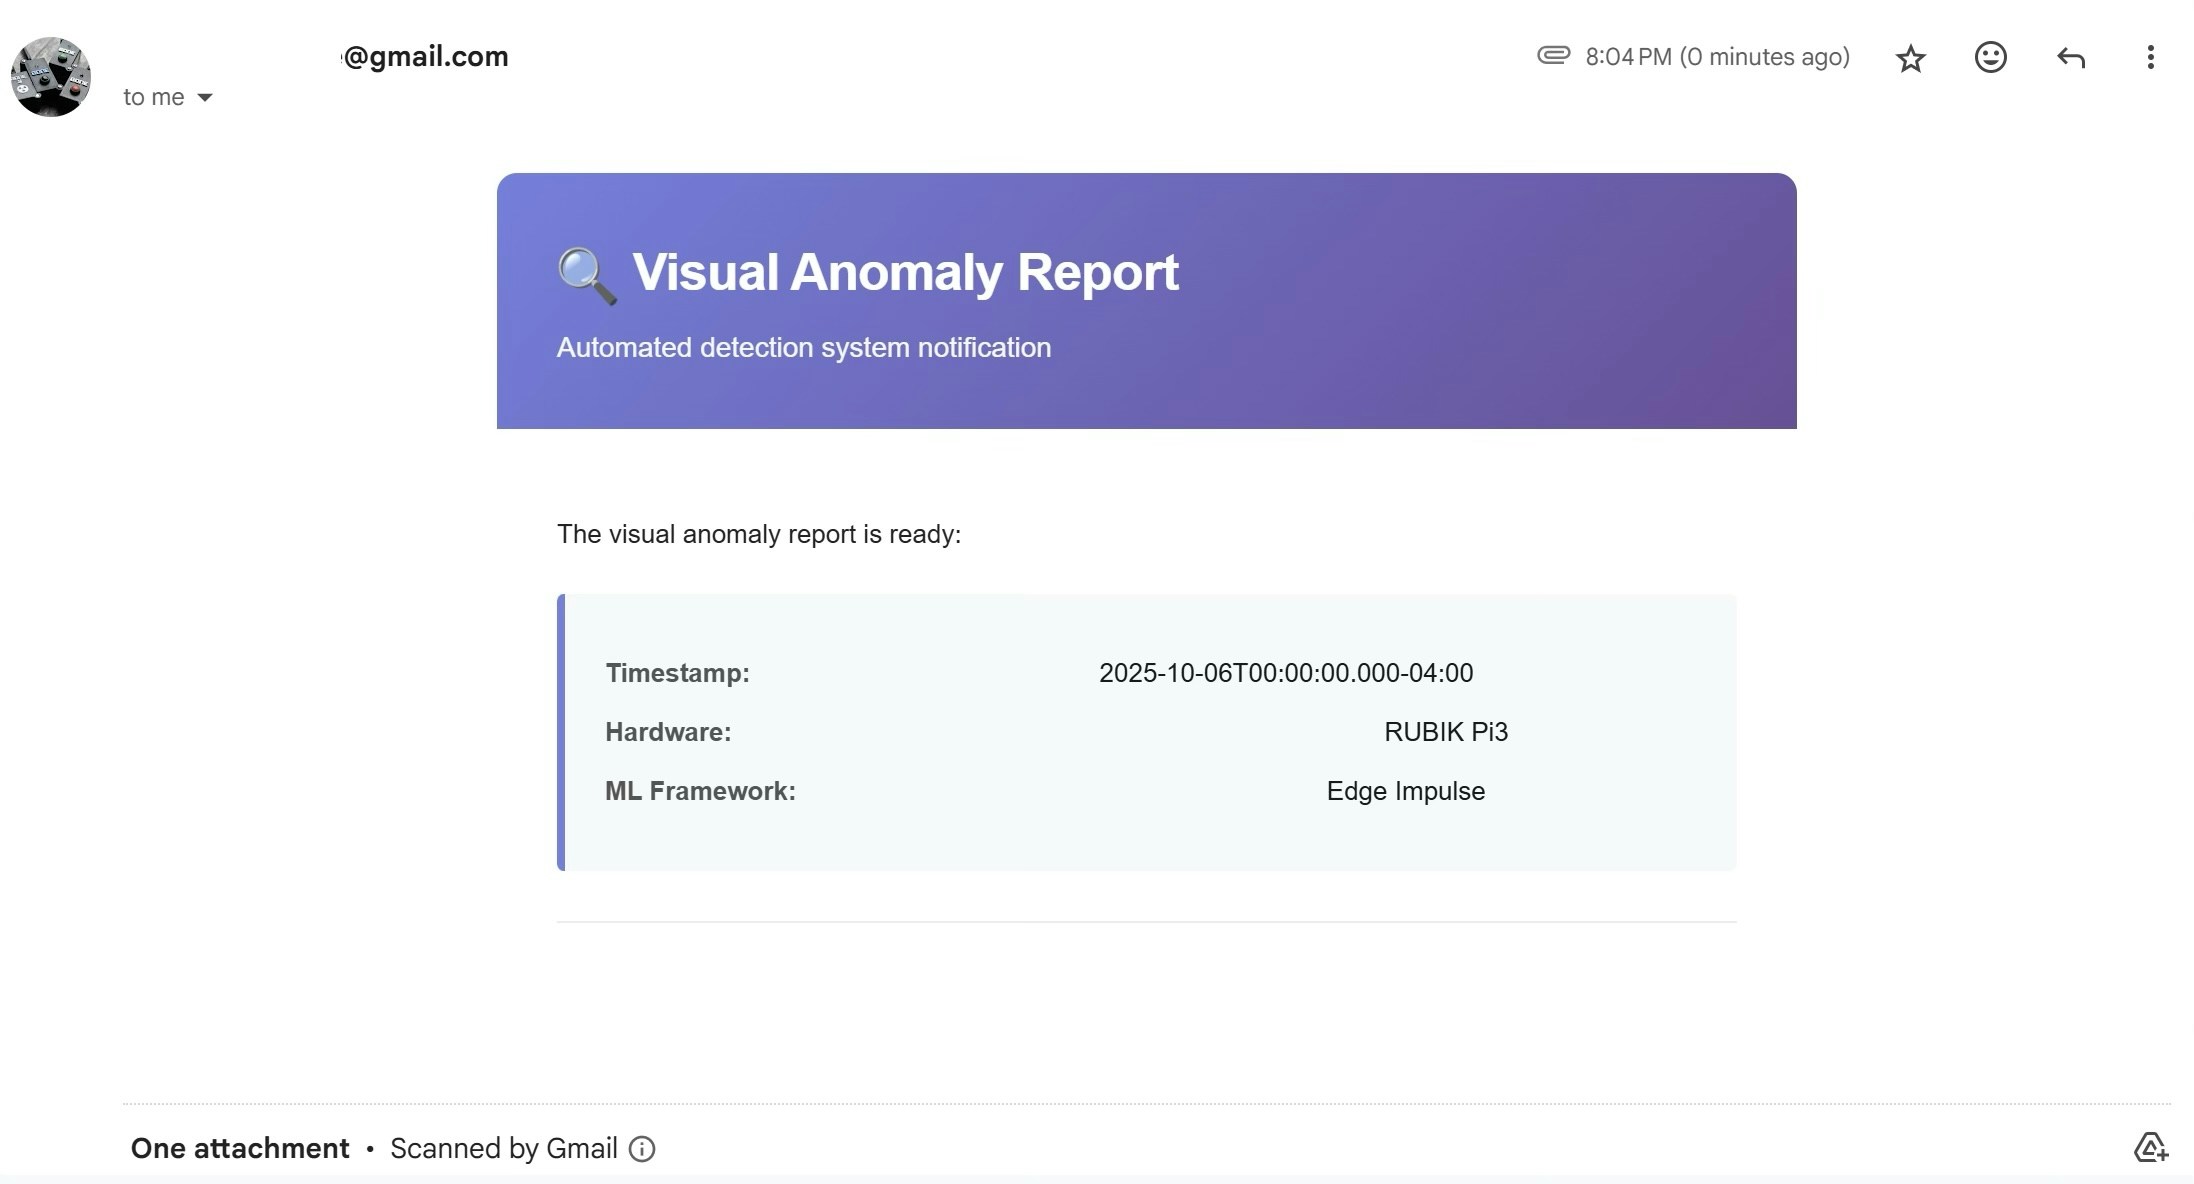Expand the 'to me' recipient details arrow
The height and width of the screenshot is (1184, 2194).
tap(205, 97)
